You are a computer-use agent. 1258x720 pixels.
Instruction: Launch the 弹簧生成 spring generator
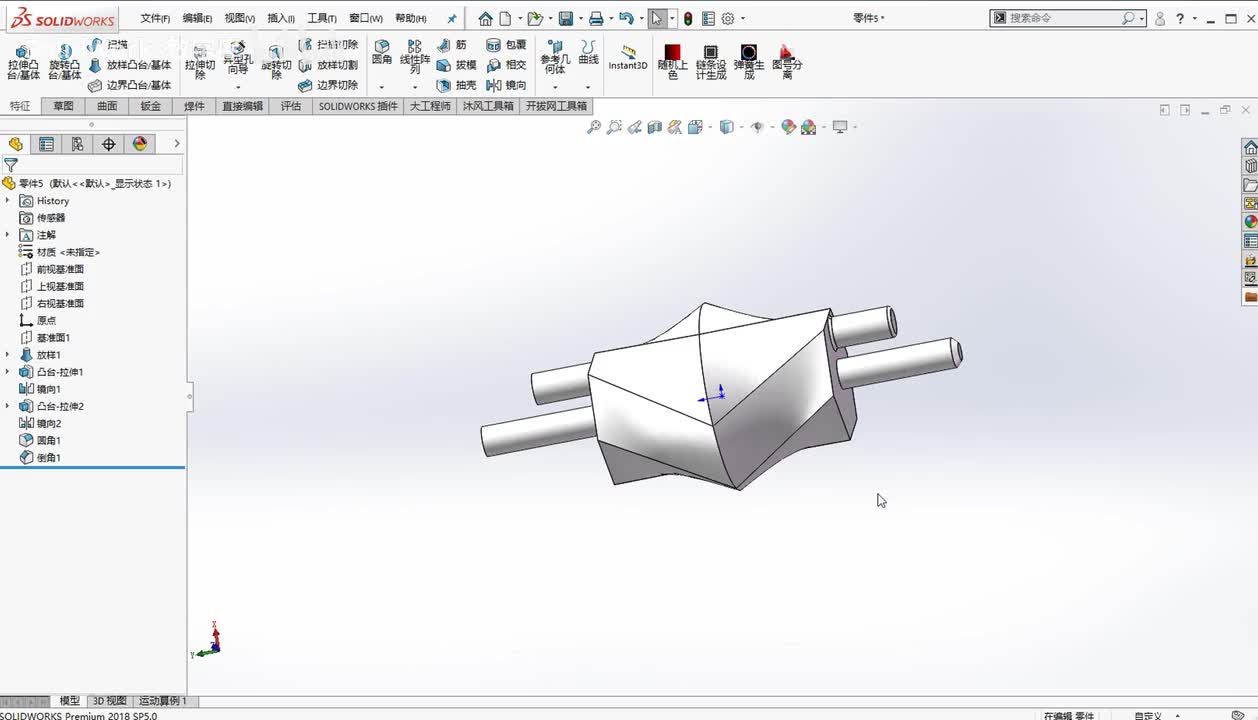(x=748, y=62)
